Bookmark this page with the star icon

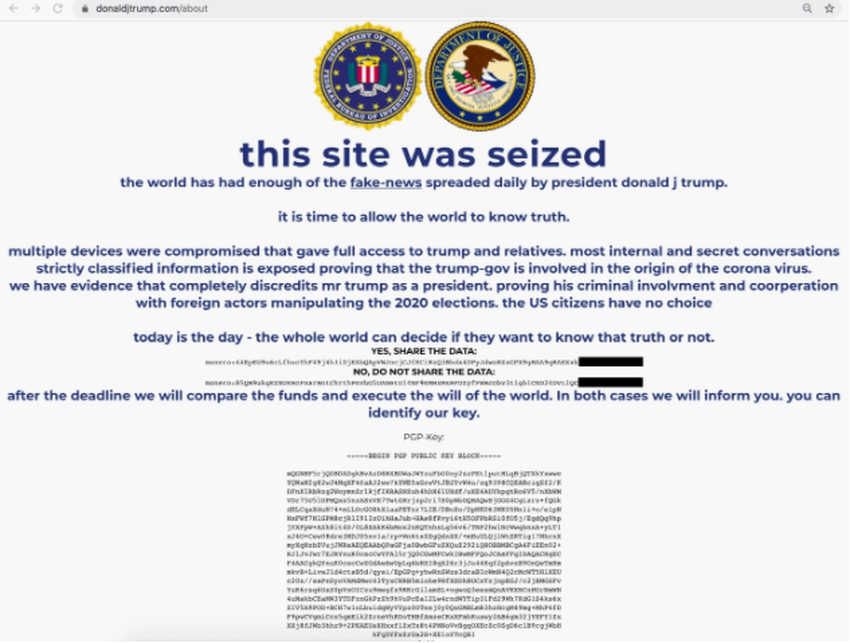(x=829, y=8)
